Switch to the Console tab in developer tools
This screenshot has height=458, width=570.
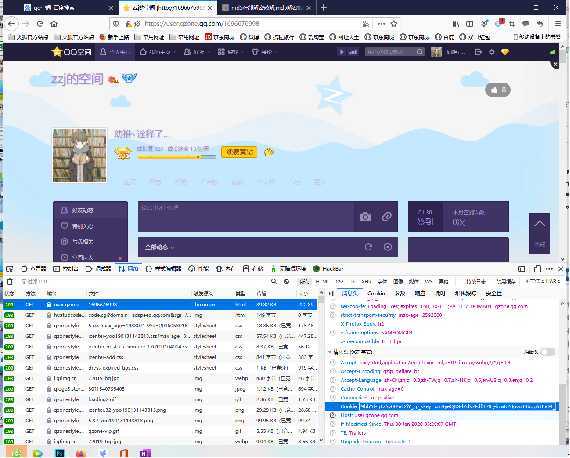(65, 269)
